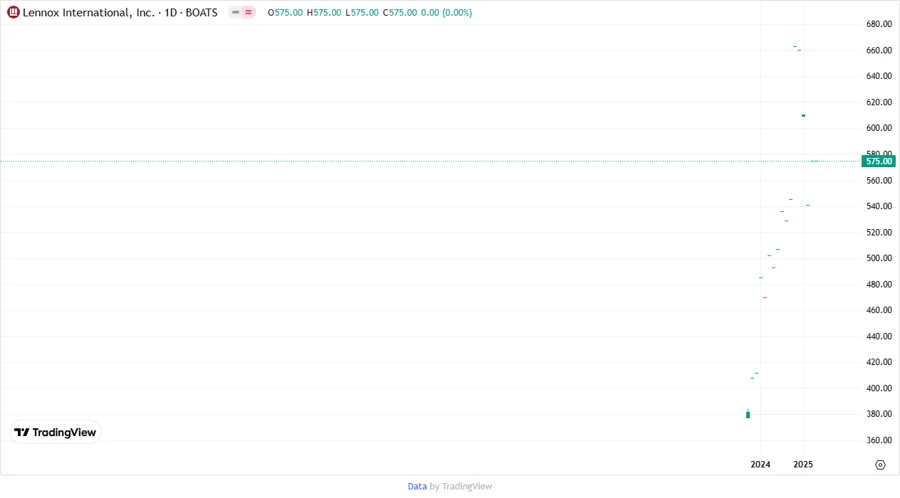Click the close price C575.00 value
The width and height of the screenshot is (900, 498).
(x=400, y=13)
